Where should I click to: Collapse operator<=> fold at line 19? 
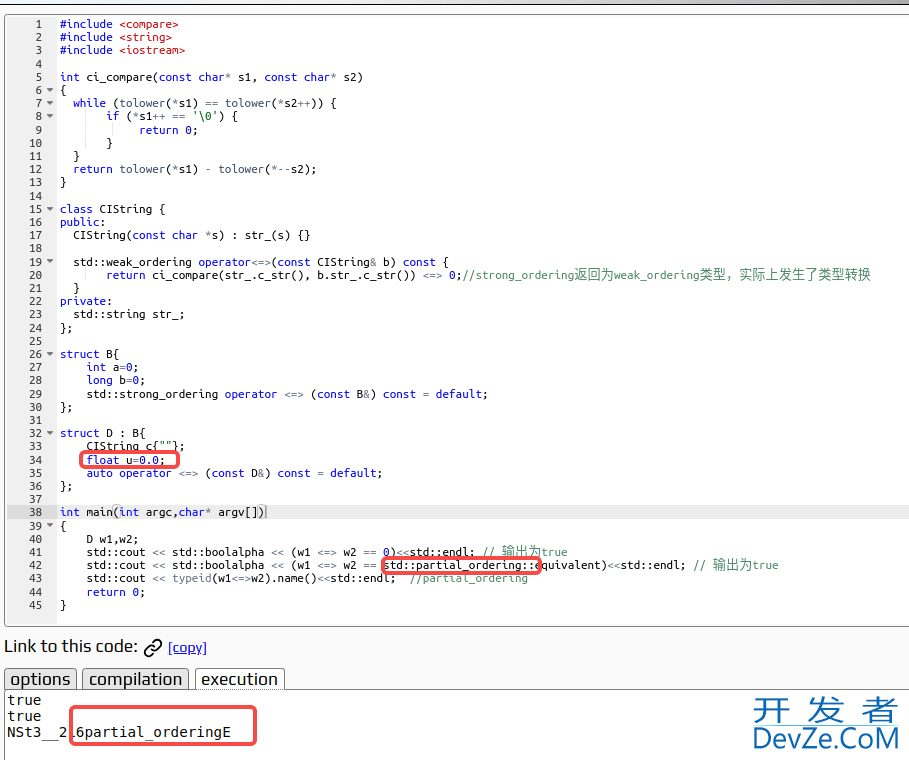(50, 261)
